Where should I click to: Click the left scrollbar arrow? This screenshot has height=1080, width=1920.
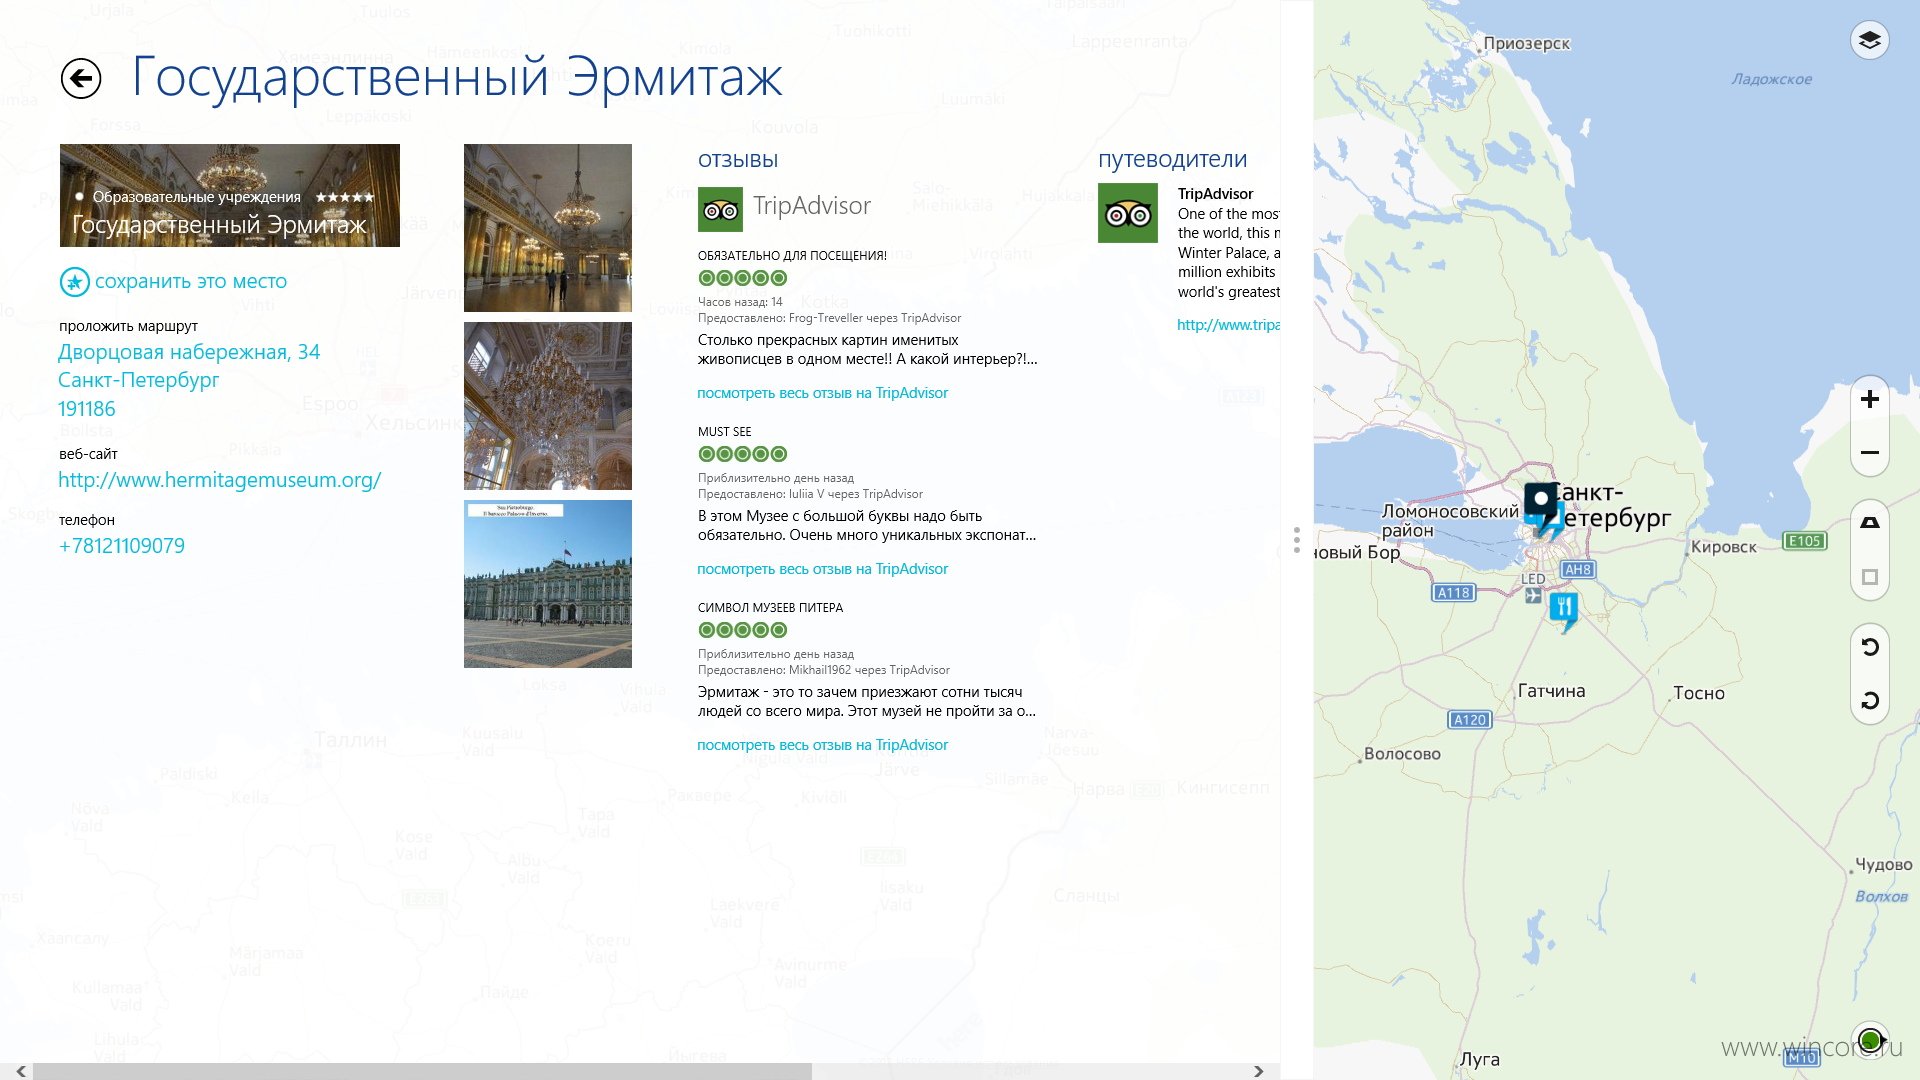pyautogui.click(x=20, y=1071)
